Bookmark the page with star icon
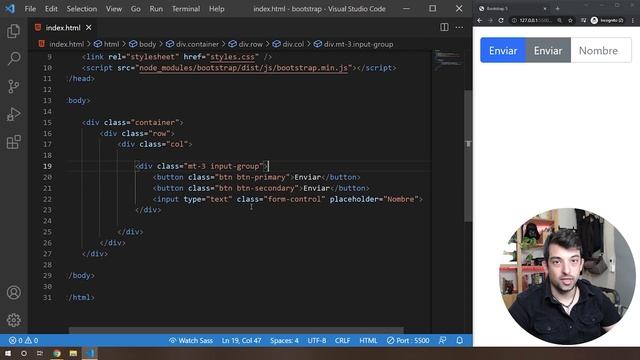 point(570,20)
